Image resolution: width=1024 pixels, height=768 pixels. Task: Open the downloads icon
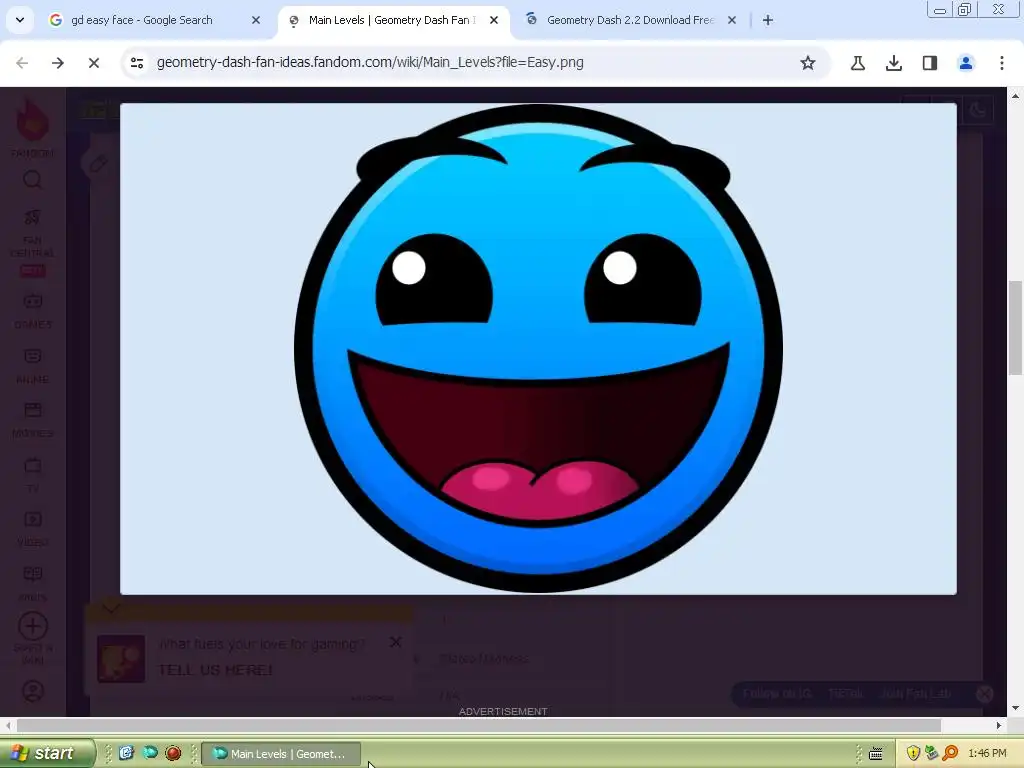894,63
